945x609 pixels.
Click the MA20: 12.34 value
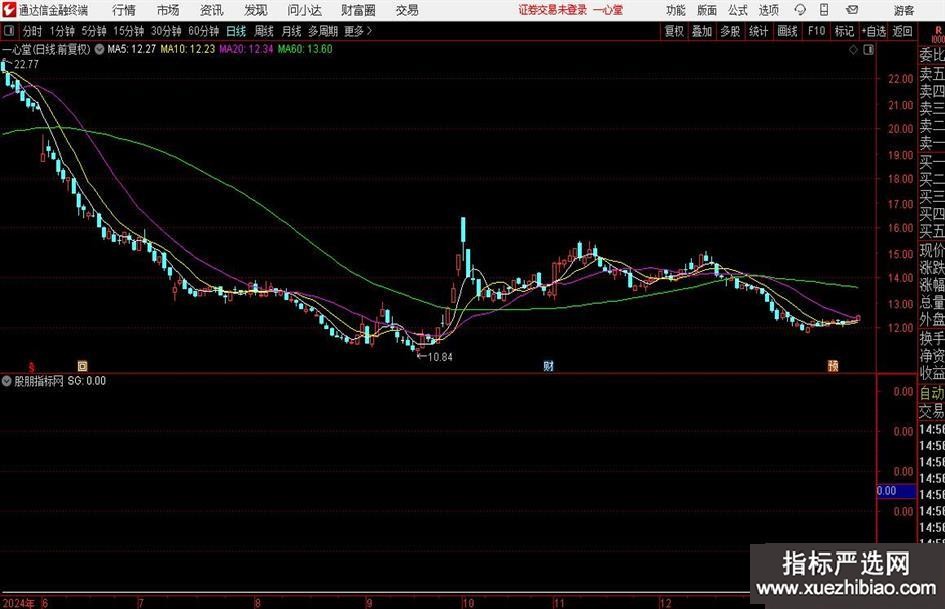point(246,49)
